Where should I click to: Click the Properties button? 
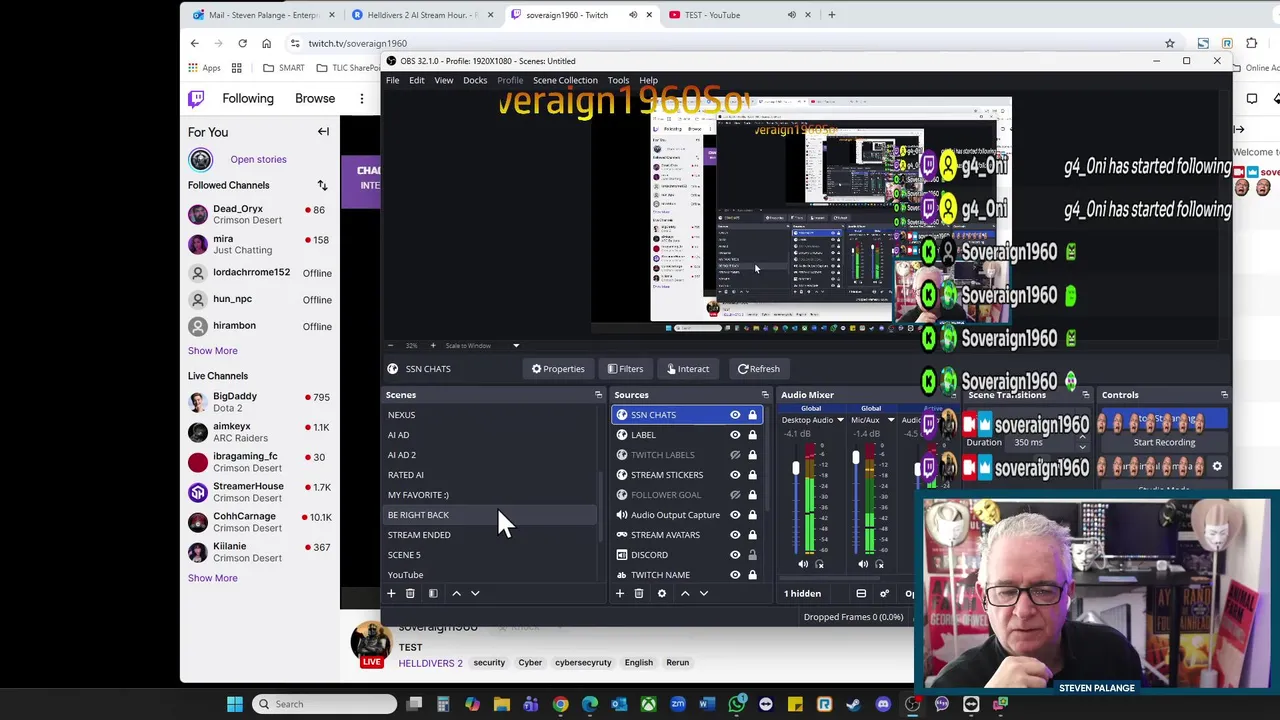click(x=558, y=369)
